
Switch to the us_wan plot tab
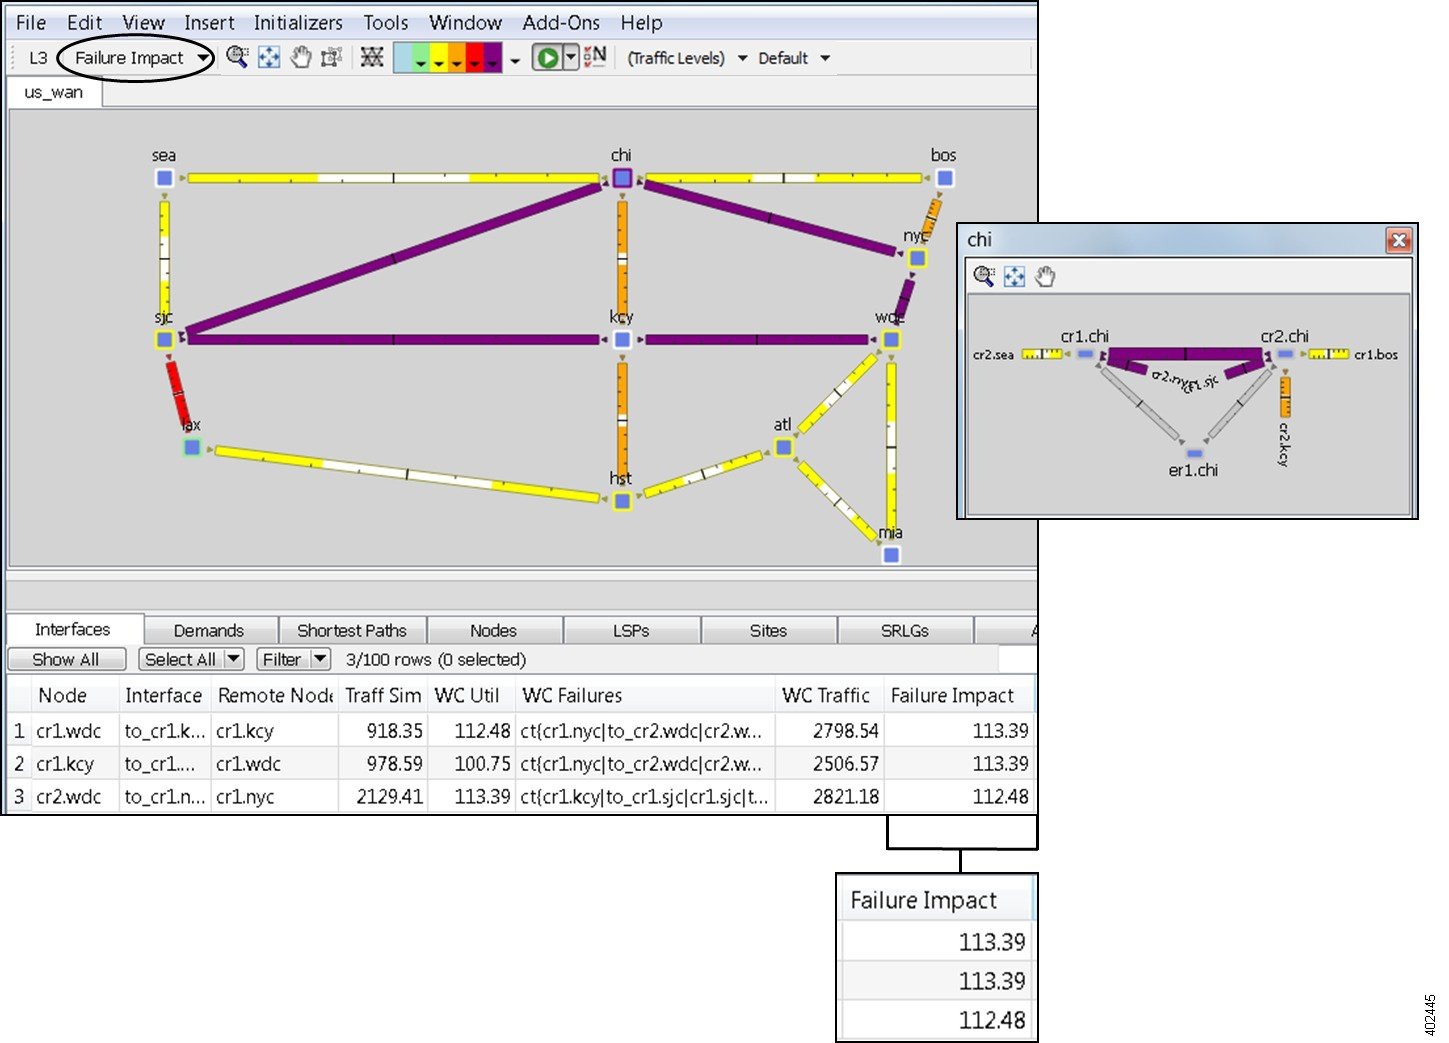tap(54, 92)
